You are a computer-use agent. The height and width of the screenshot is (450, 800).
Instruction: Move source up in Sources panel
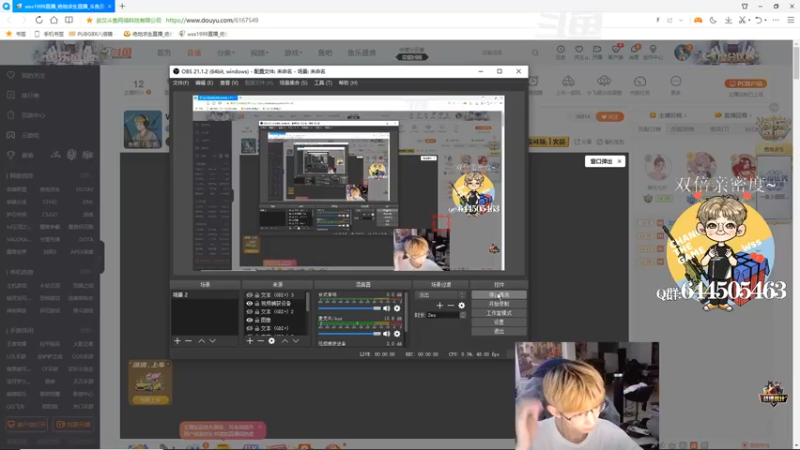tap(285, 340)
